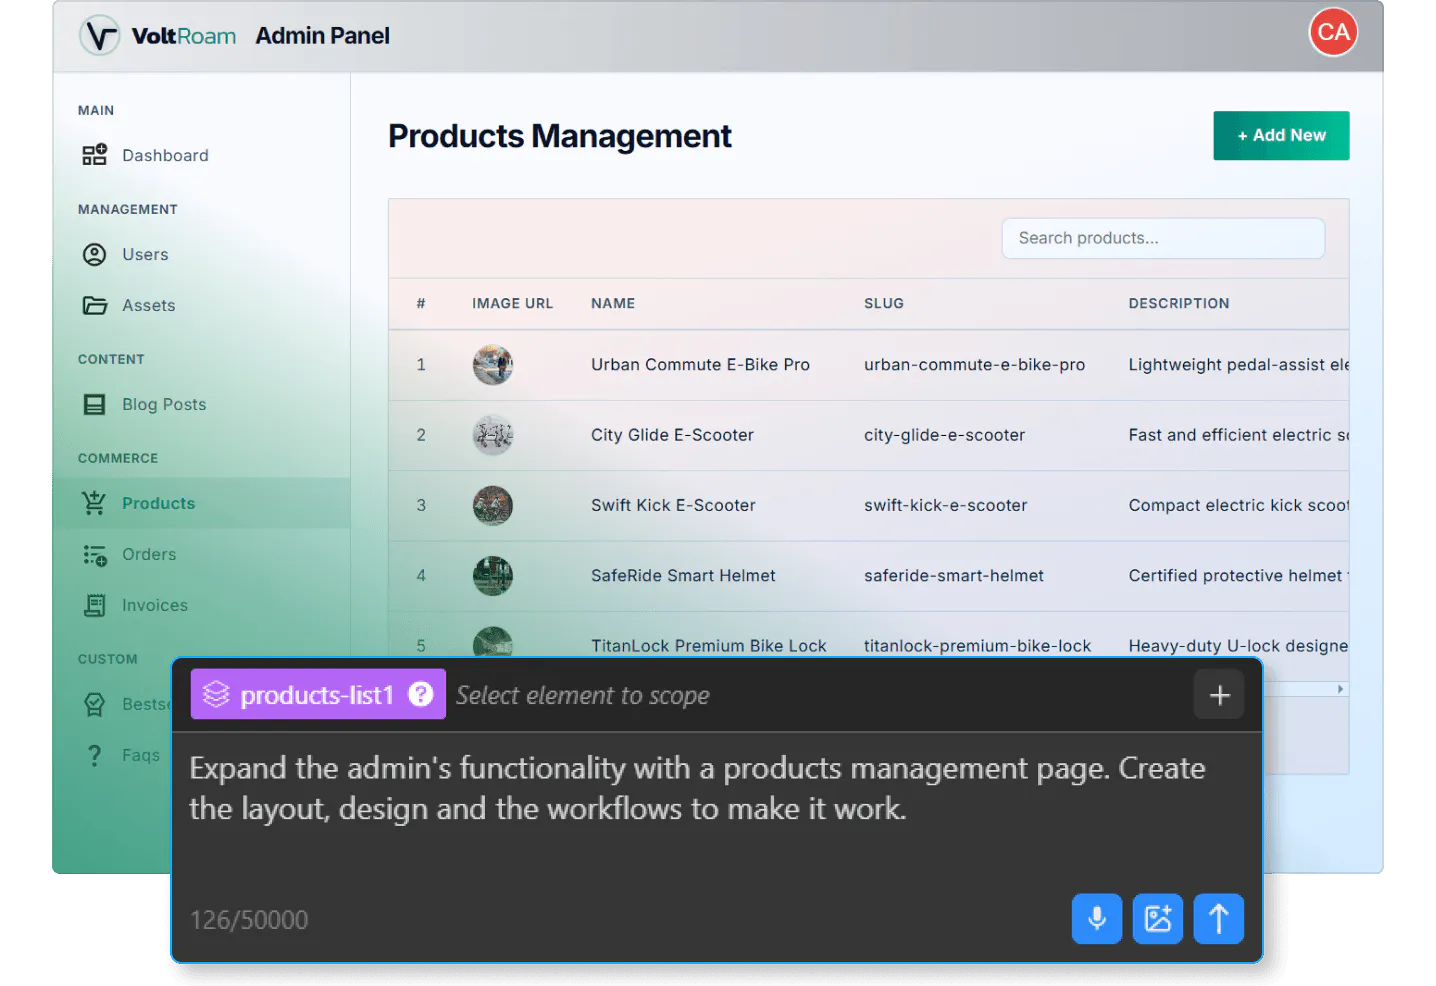This screenshot has width=1436, height=986.
Task: Click the Urban Commute E-Bike Pro thumbnail
Action: 493,365
